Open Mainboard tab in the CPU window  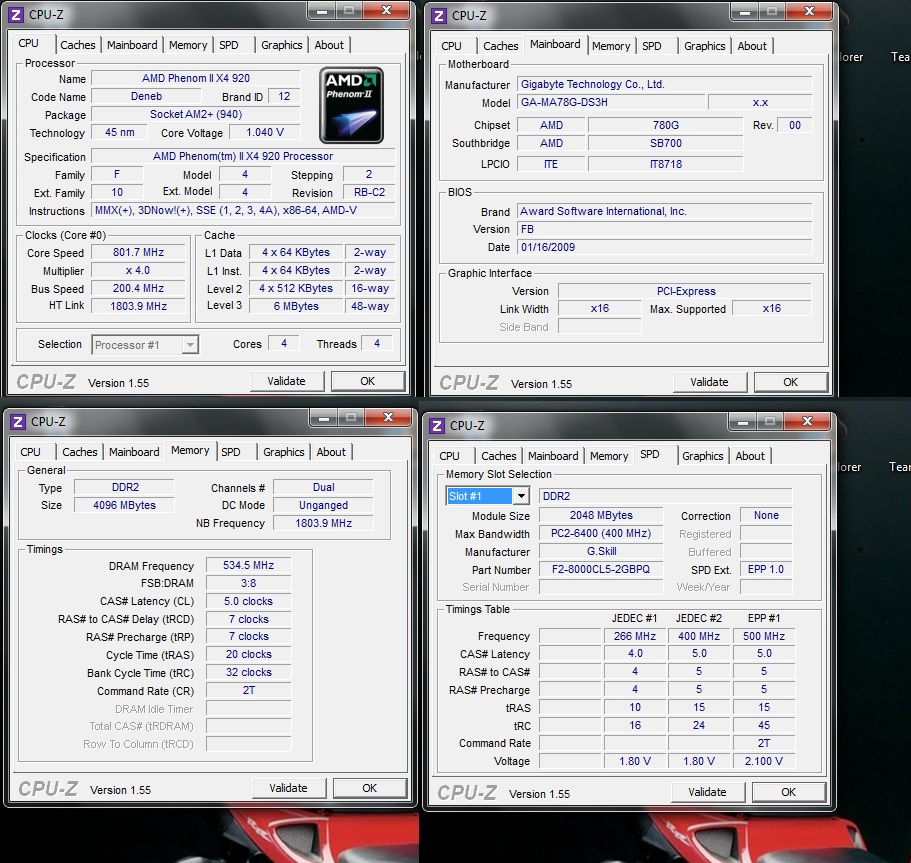pos(132,45)
